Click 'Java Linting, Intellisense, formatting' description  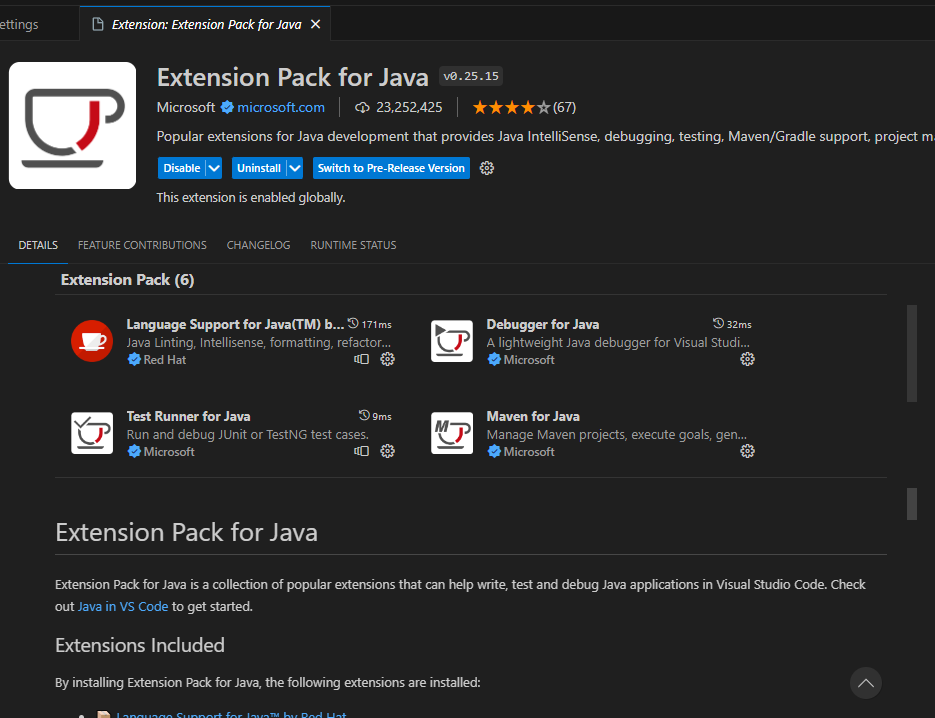(259, 342)
